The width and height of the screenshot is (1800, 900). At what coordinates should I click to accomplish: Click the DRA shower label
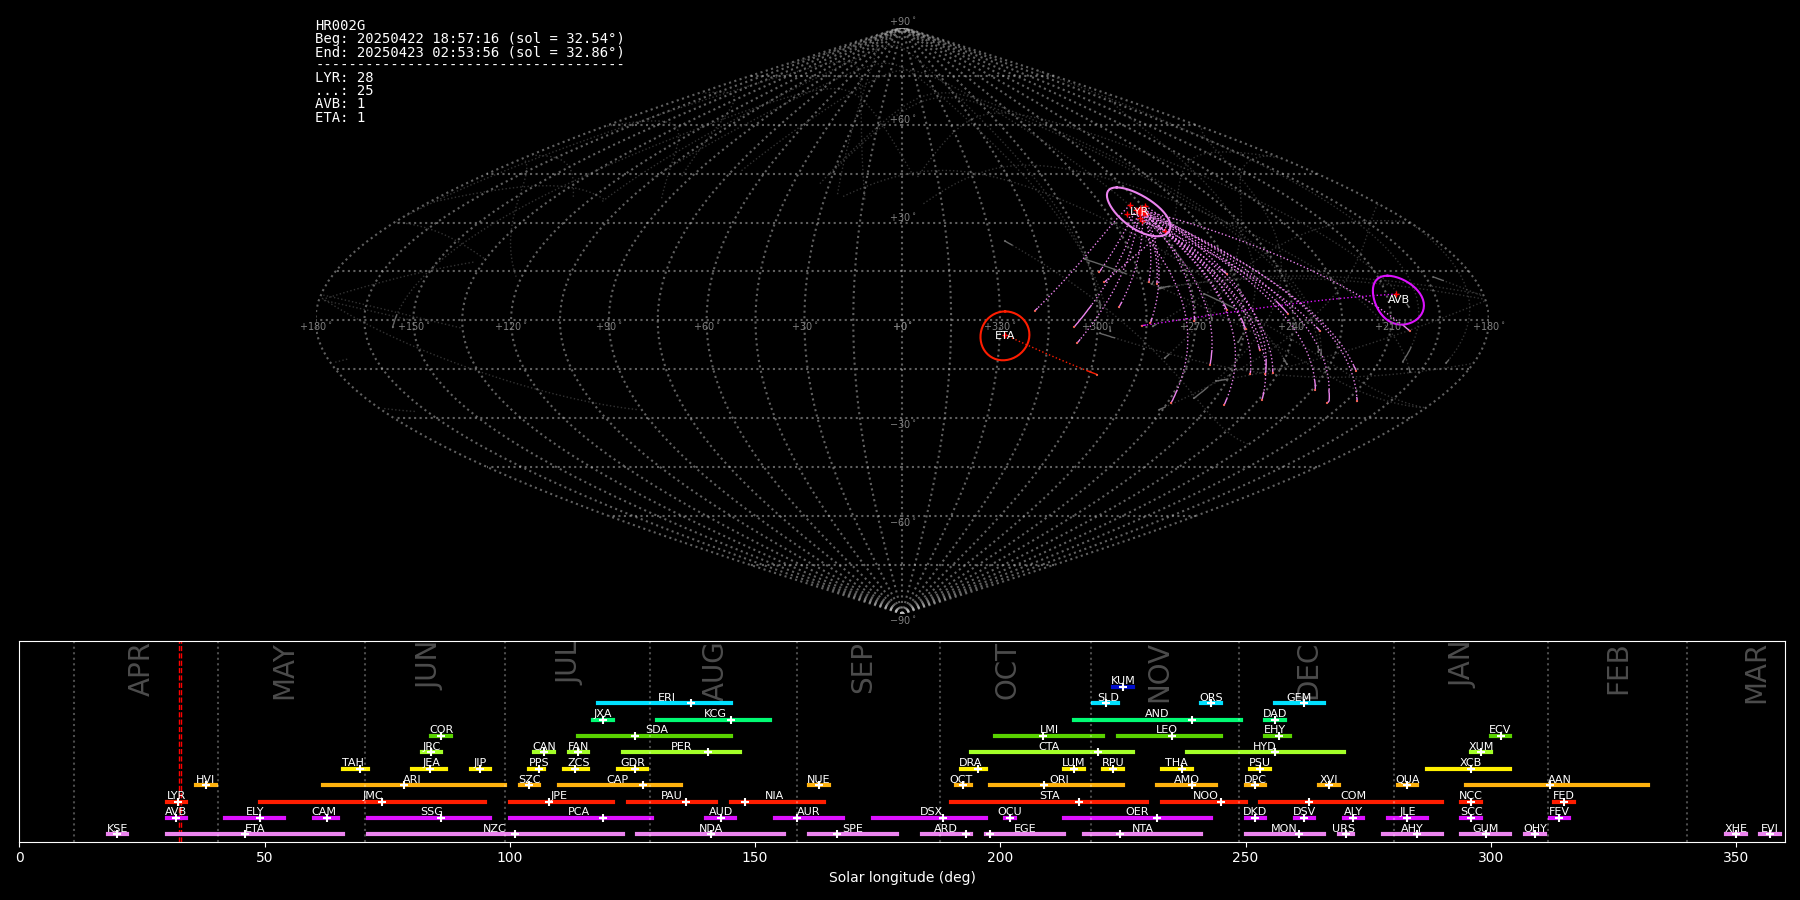pos(970,763)
